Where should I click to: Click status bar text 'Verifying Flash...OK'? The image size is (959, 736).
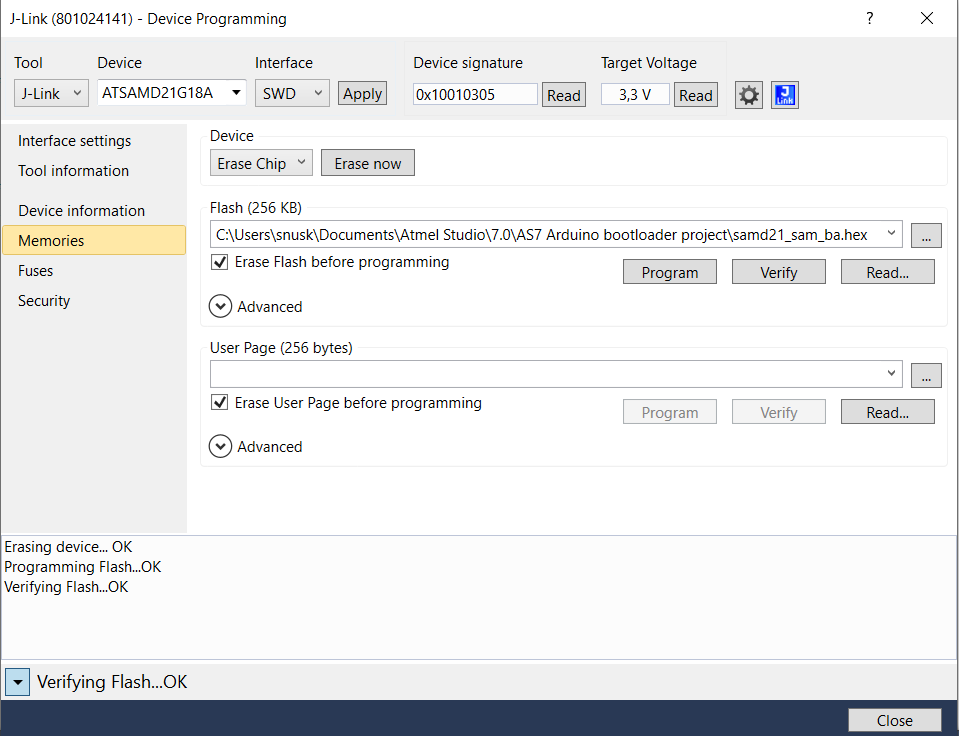point(112,682)
